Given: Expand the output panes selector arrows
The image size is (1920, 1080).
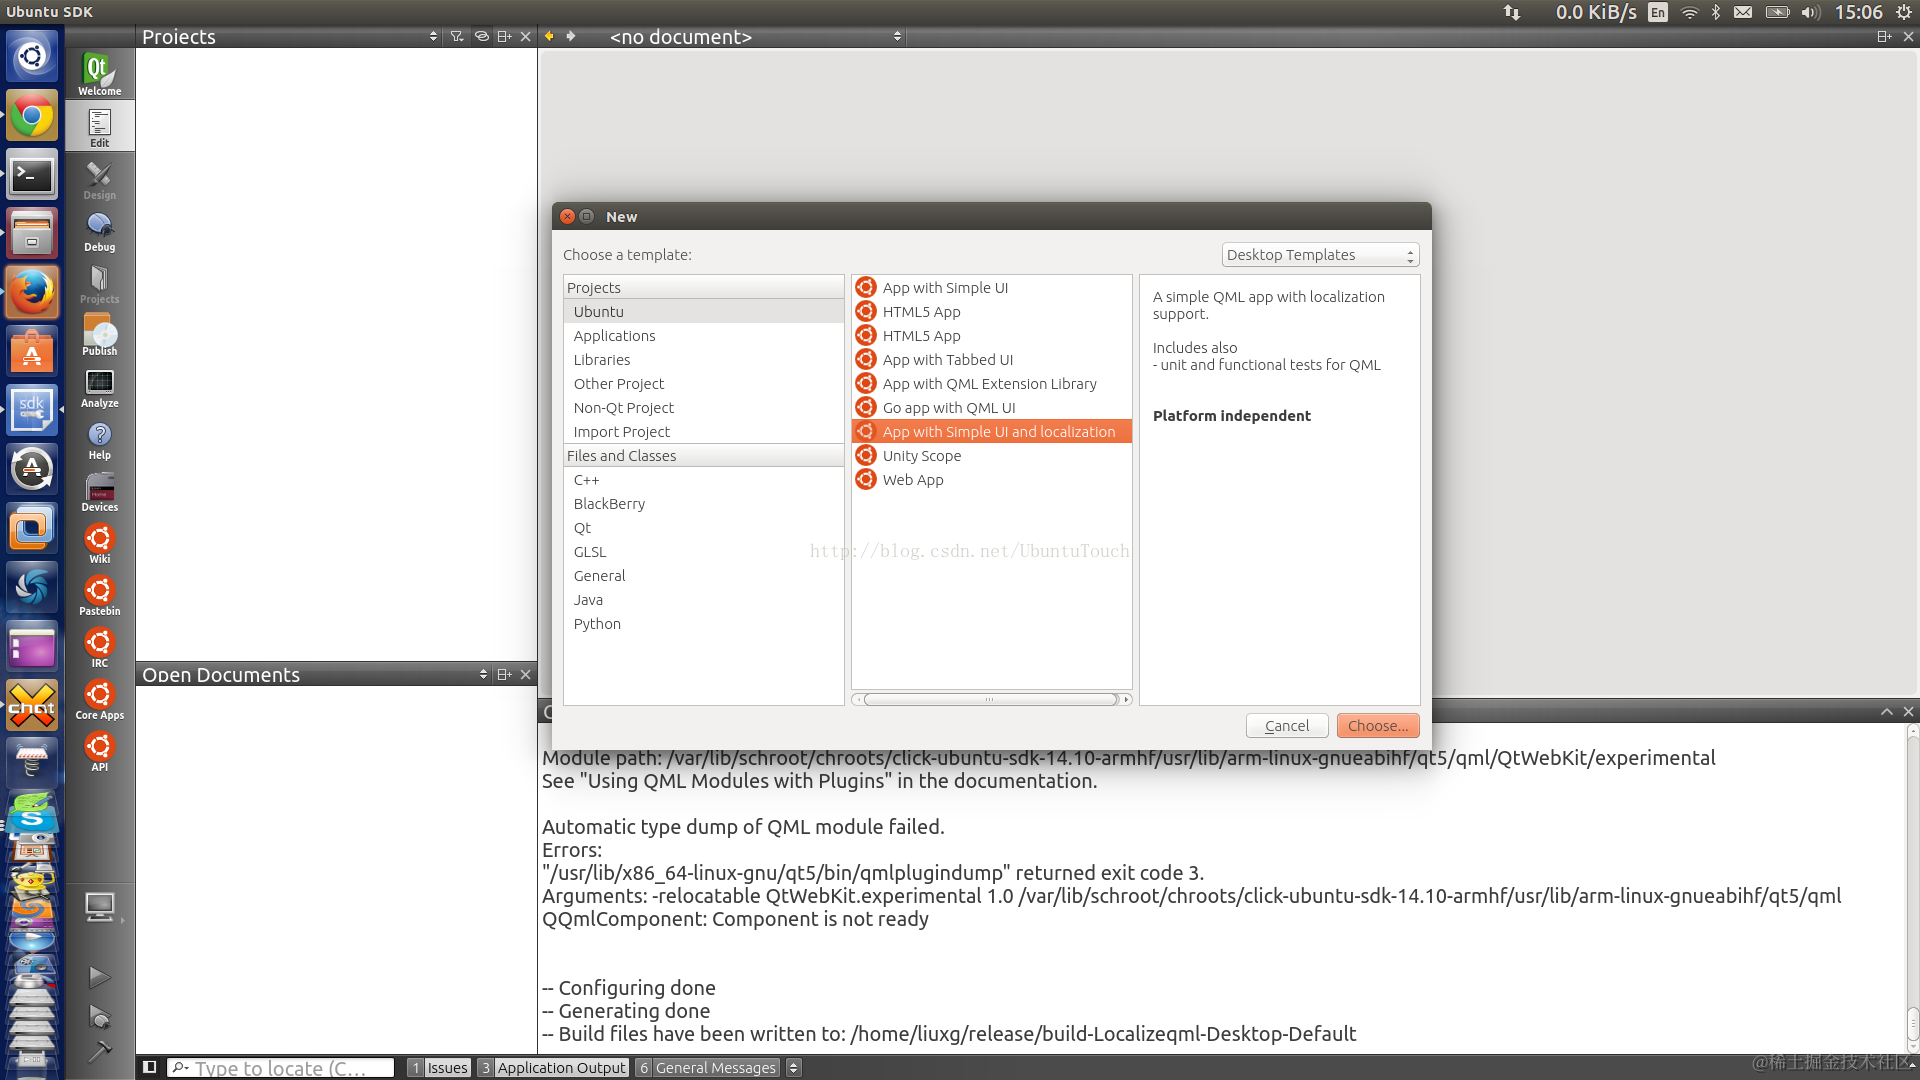Looking at the screenshot, I should (793, 1067).
